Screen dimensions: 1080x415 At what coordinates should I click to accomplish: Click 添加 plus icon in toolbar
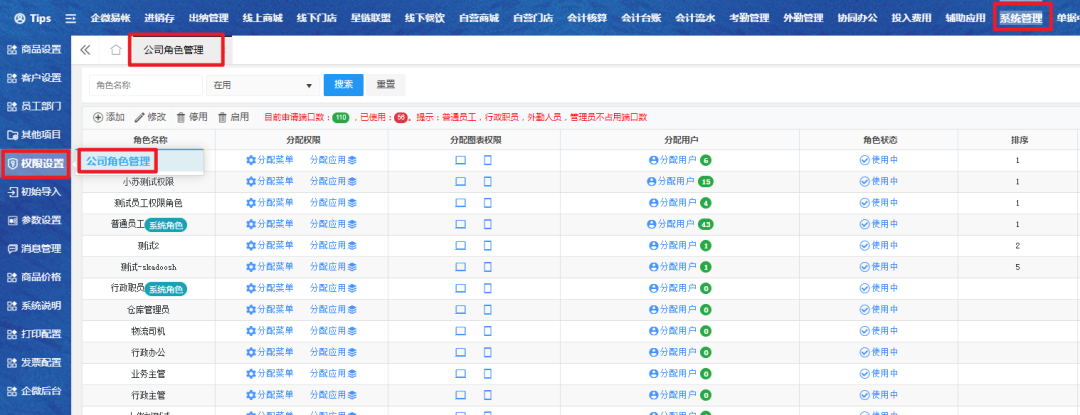click(x=98, y=117)
